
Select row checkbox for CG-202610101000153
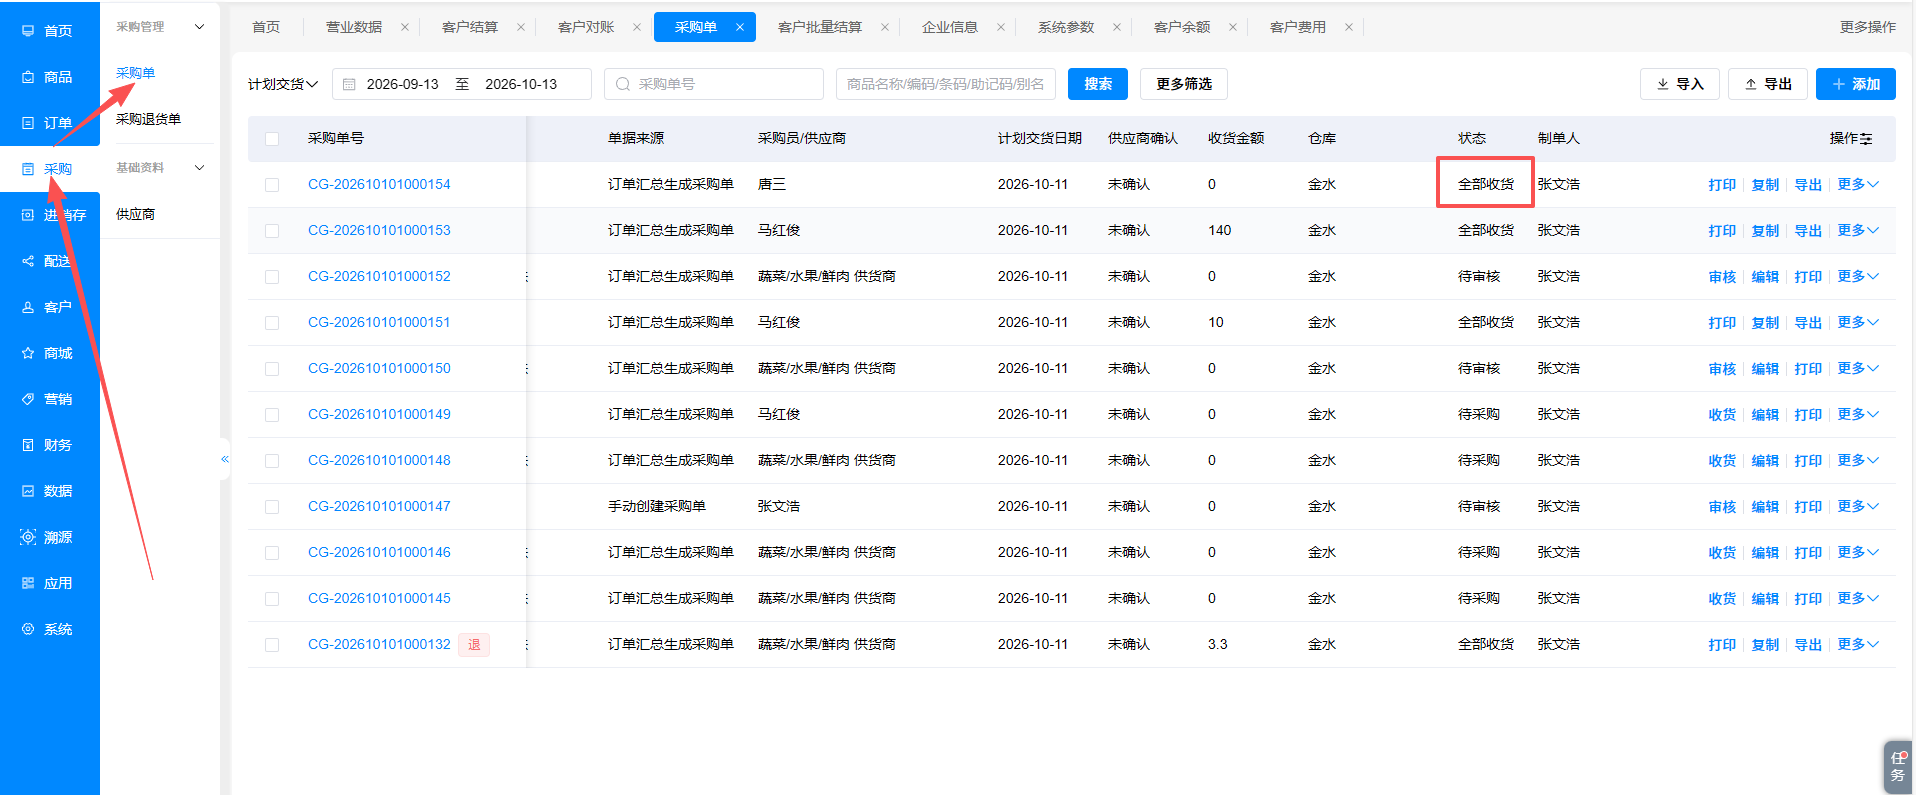pyautogui.click(x=272, y=231)
